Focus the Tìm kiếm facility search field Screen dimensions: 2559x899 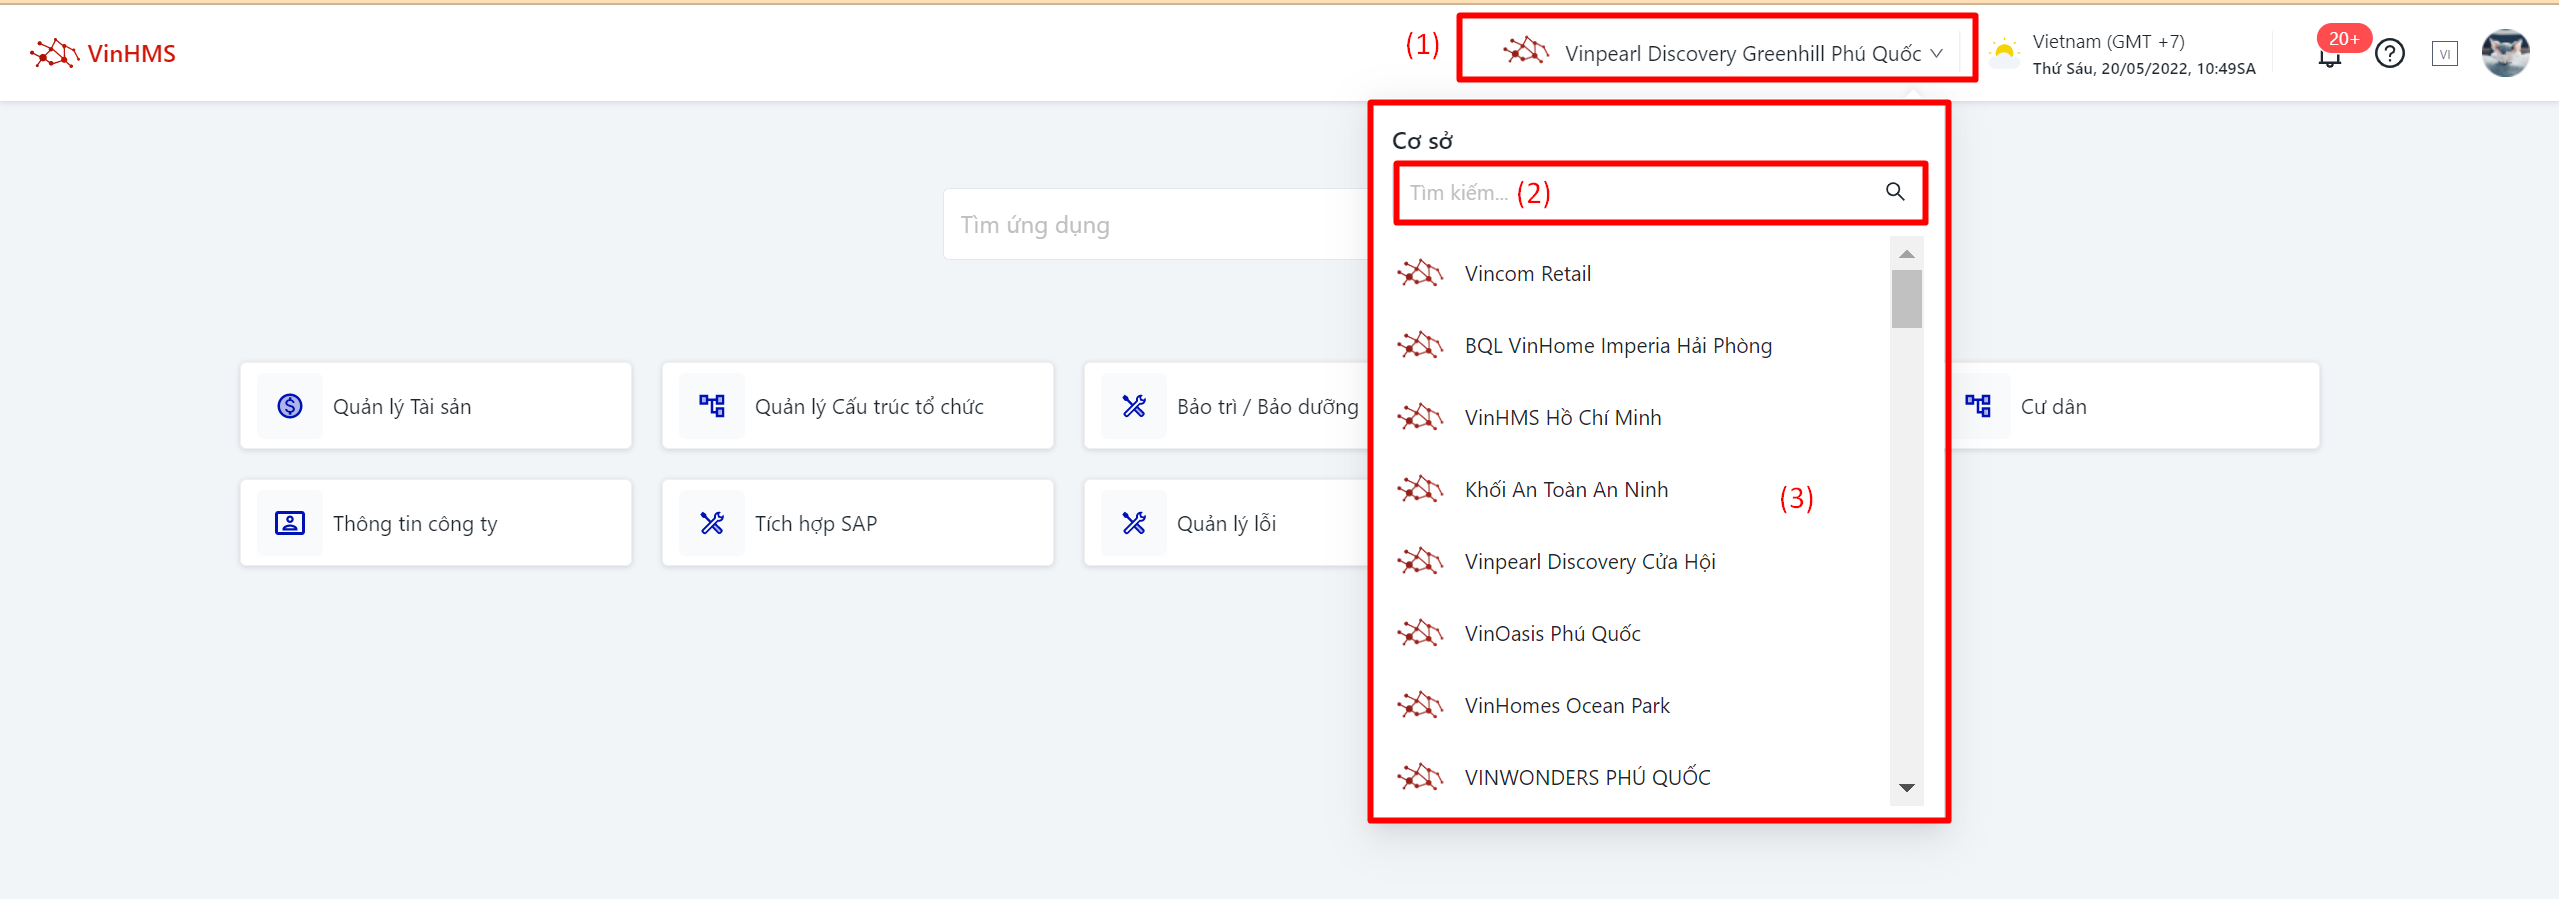pos(1659,192)
